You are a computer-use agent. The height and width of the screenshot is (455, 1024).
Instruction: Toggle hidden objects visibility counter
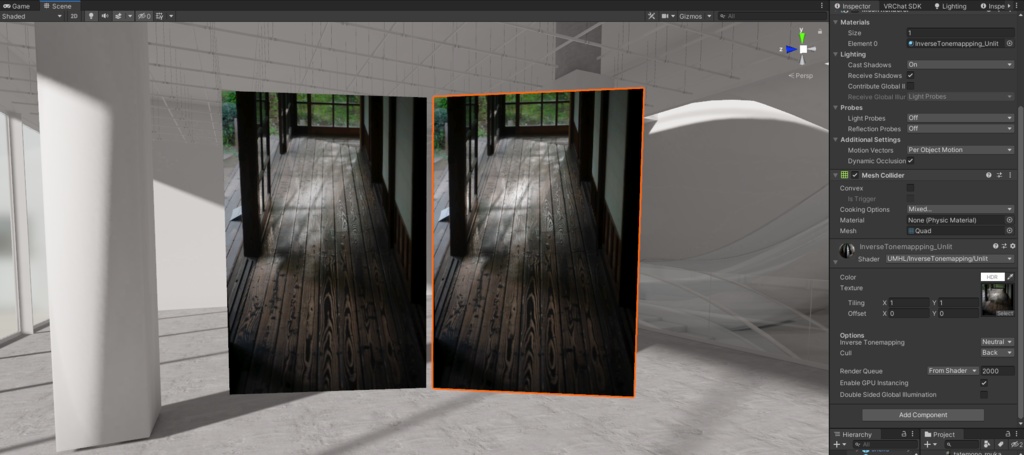tap(144, 16)
